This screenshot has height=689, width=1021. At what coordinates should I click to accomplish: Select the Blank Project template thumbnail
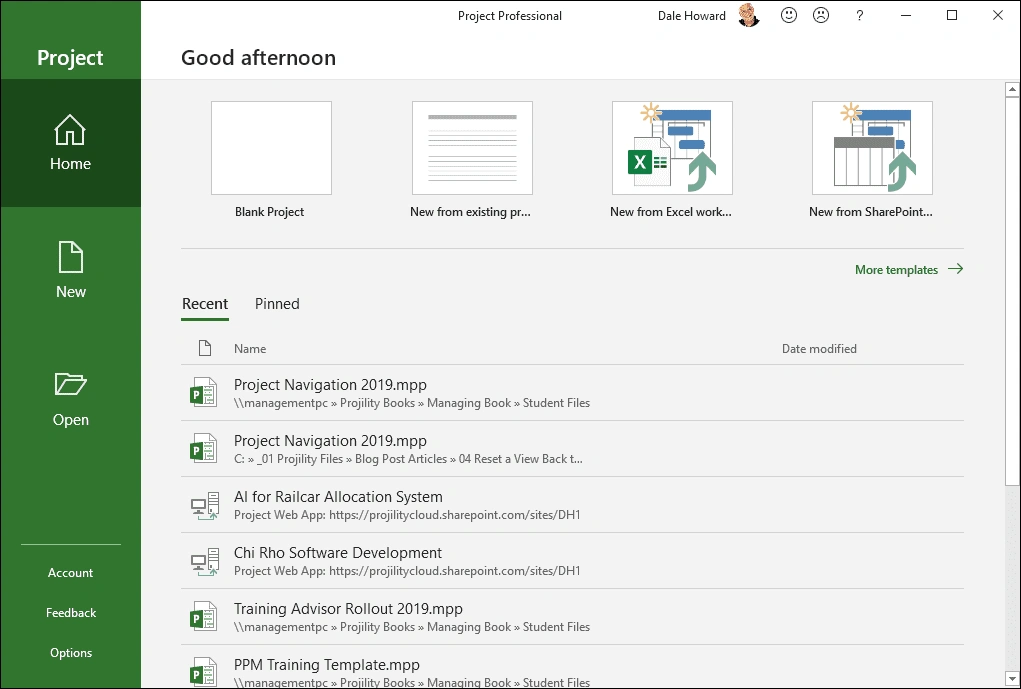point(271,148)
